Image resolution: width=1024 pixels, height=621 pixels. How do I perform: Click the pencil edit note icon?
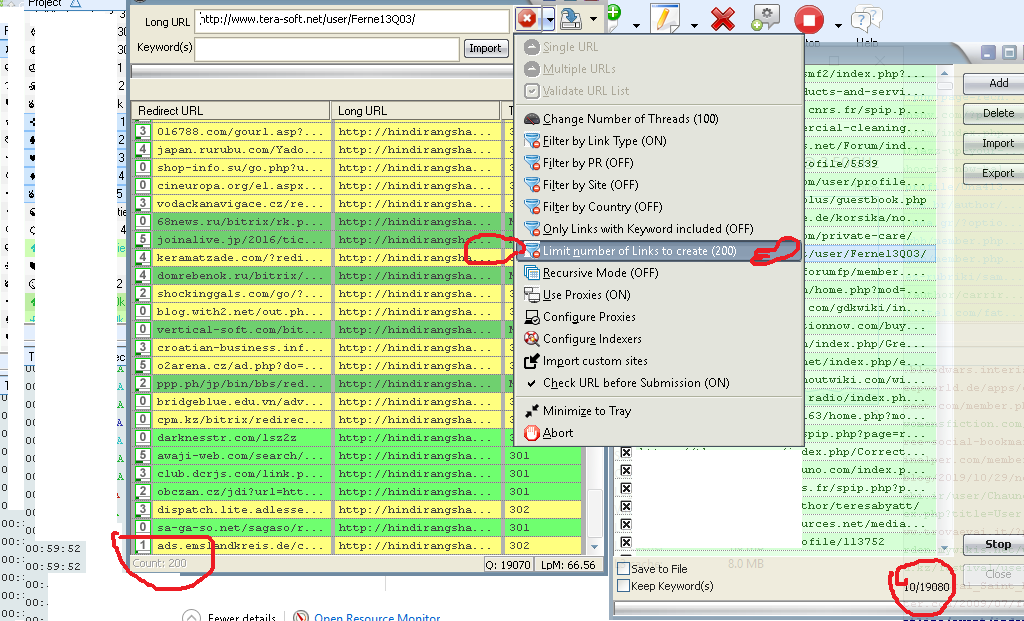pos(665,18)
